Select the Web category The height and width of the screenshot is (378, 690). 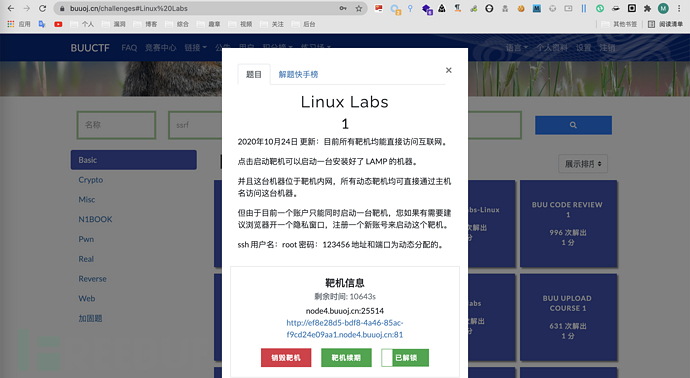coord(87,298)
